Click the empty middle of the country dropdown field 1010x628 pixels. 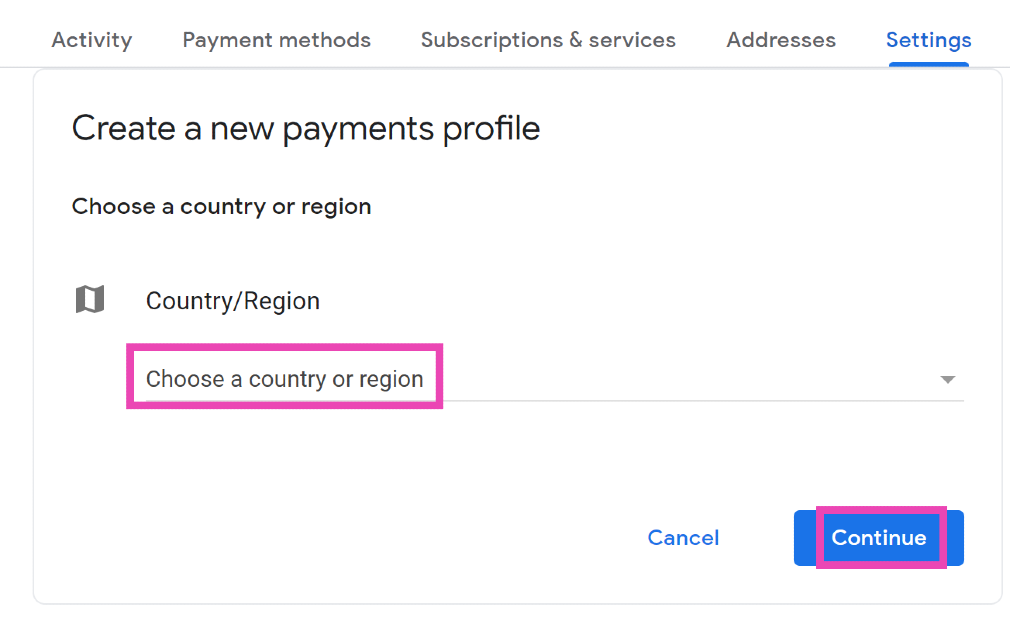680,380
